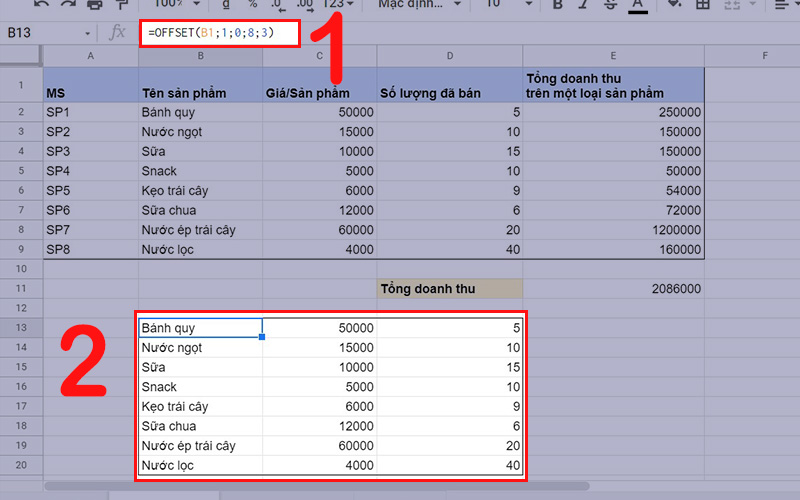Select column A header
Viewport: 800px width, 500px height.
(x=90, y=56)
